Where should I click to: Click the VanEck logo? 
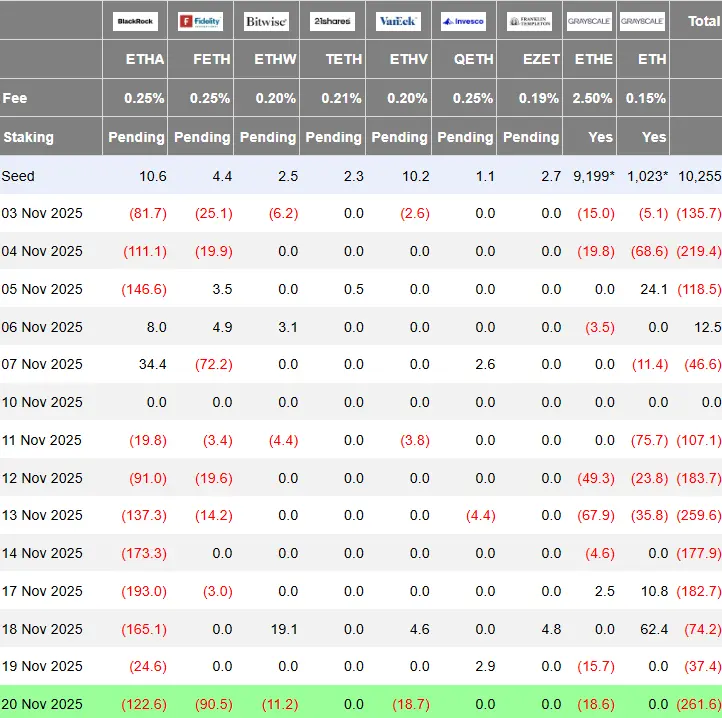click(x=398, y=21)
